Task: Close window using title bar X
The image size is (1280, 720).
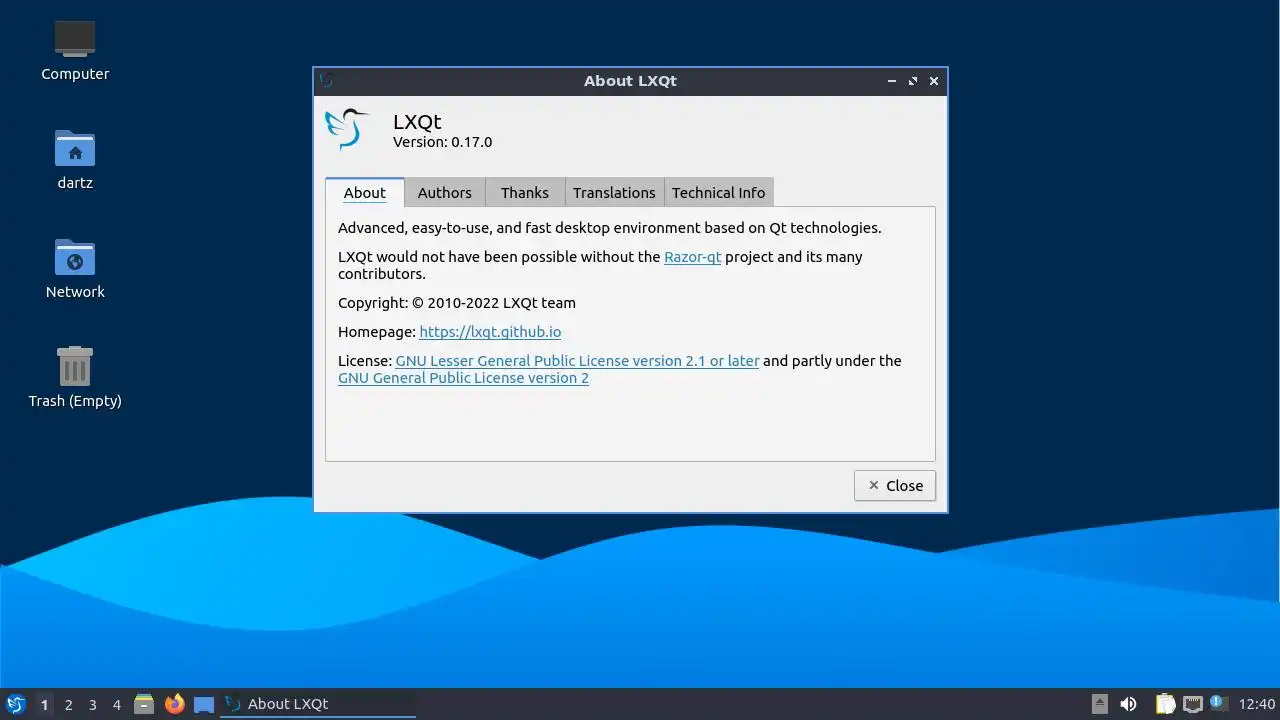Action: [934, 81]
